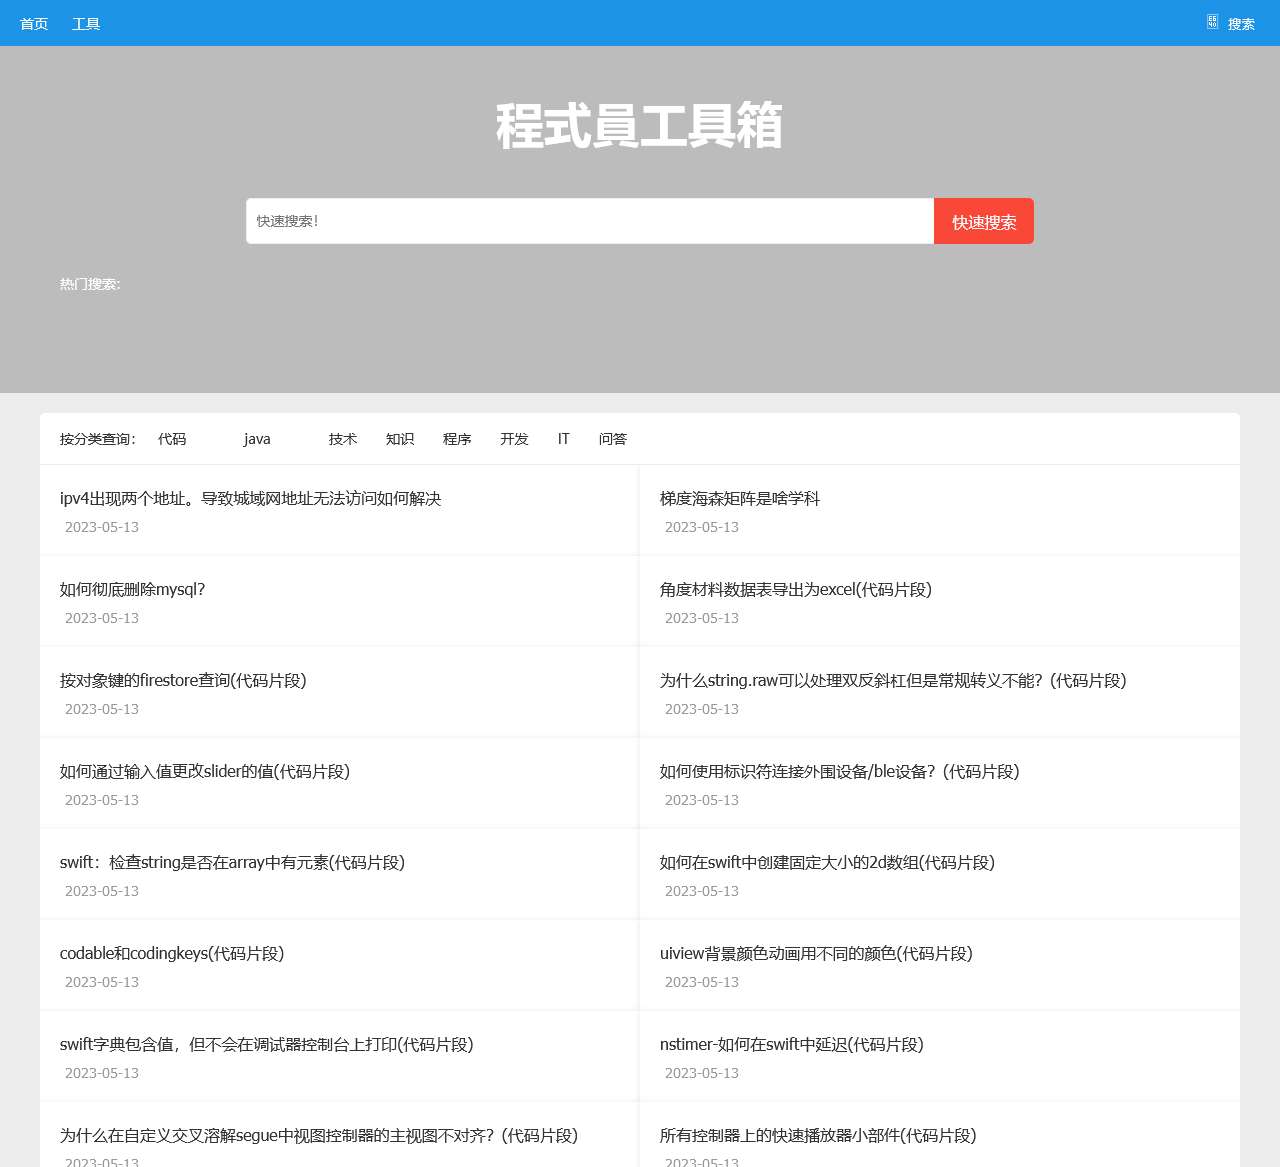Open article codable和codingkeys
1280x1167 pixels.
coord(172,953)
